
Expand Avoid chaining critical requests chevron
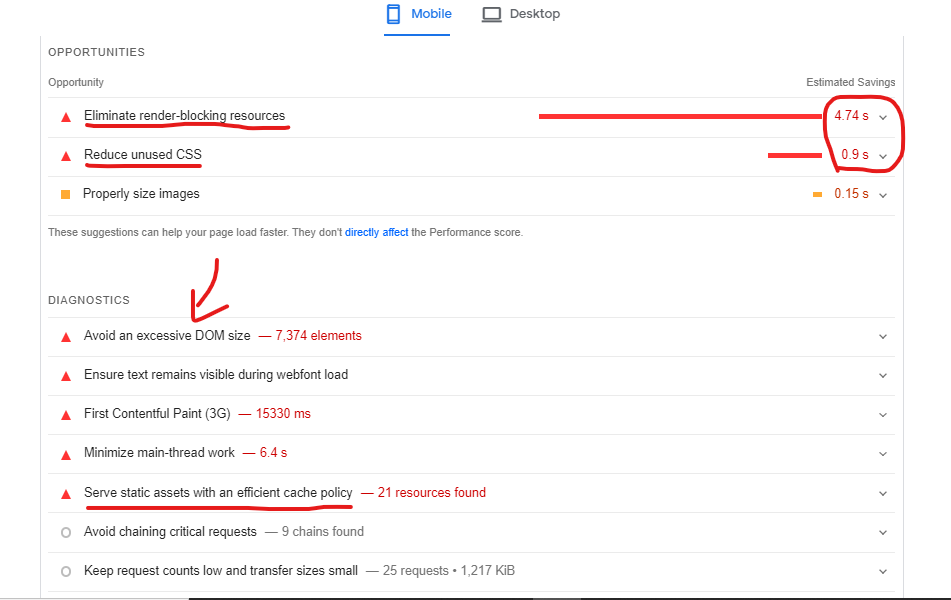883,533
